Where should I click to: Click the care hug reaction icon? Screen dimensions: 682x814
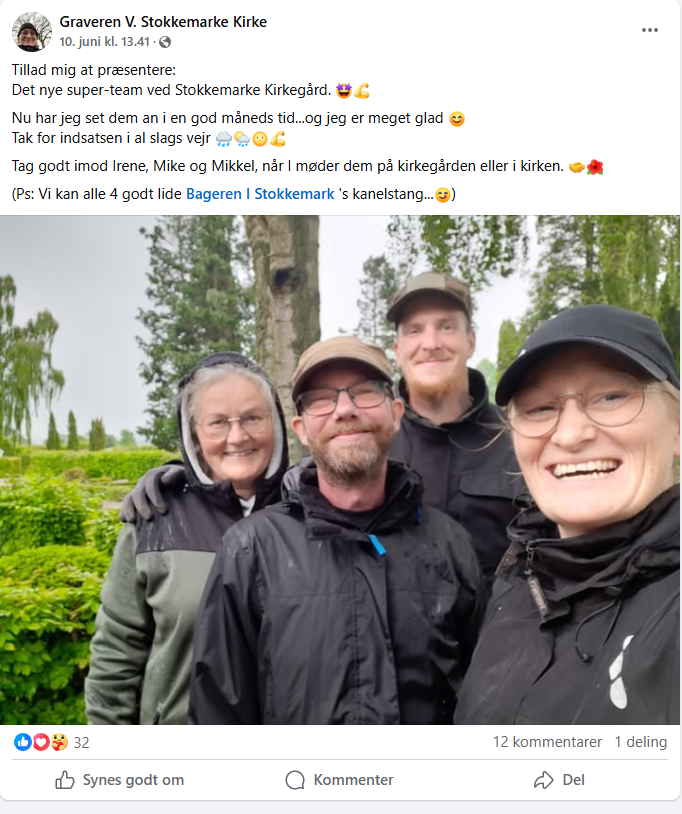click(x=59, y=742)
